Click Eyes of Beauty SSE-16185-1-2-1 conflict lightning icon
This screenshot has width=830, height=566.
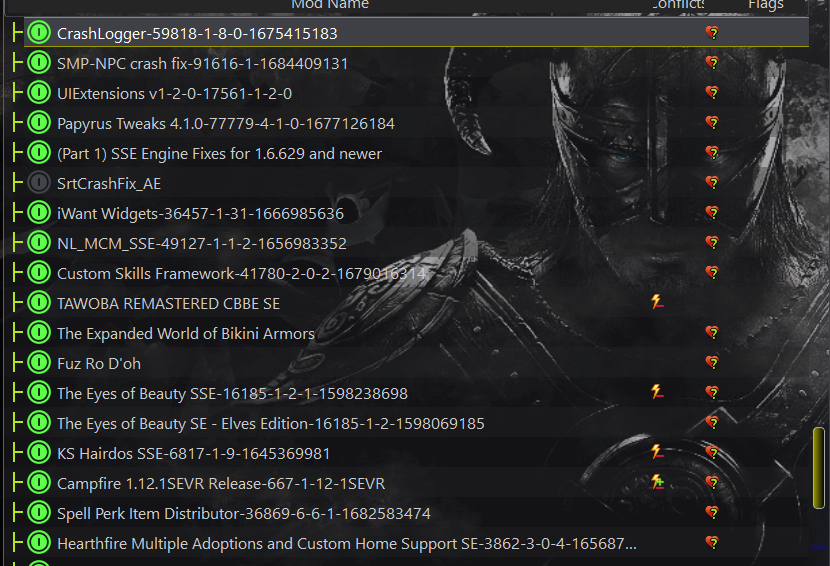pos(657,392)
